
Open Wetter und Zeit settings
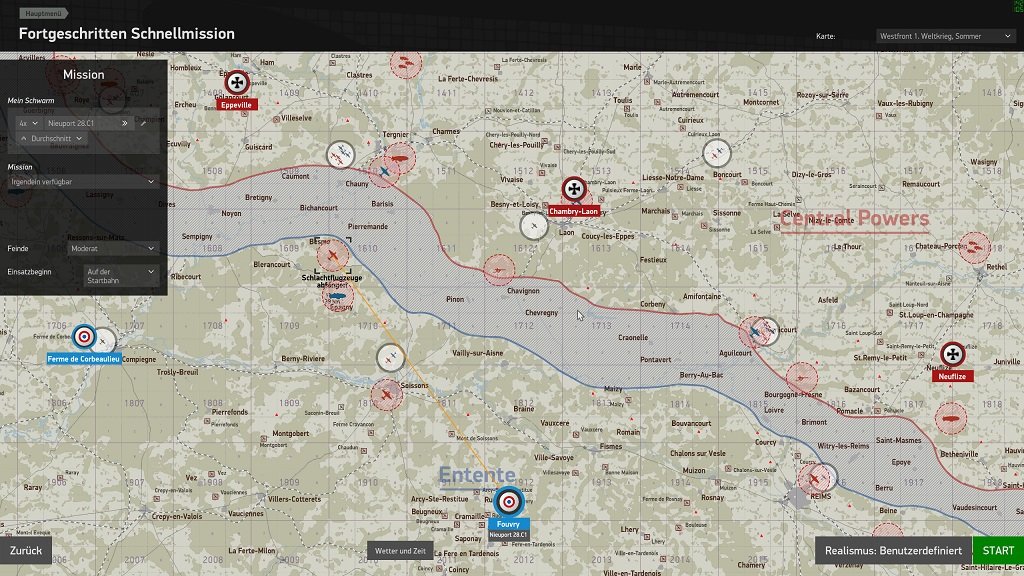(400, 551)
